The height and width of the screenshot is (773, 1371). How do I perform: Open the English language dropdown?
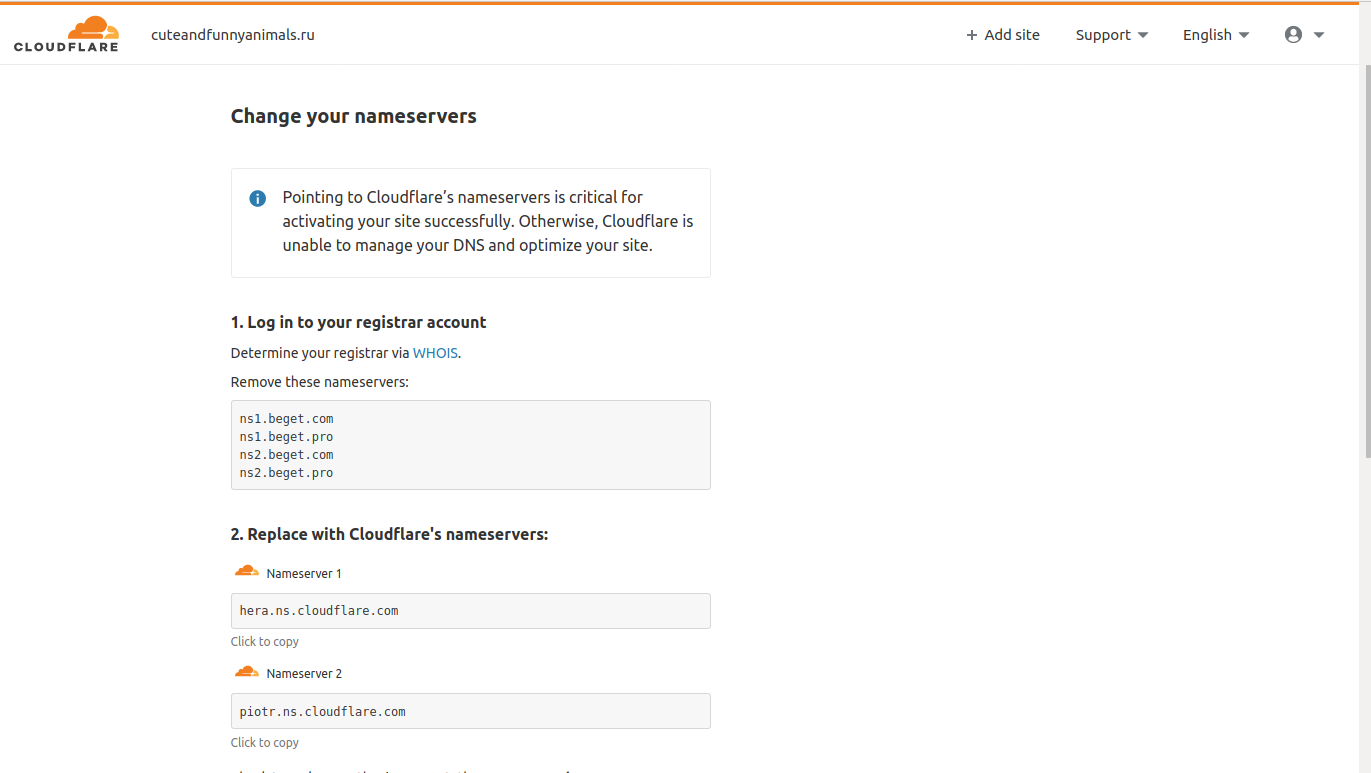click(1215, 35)
